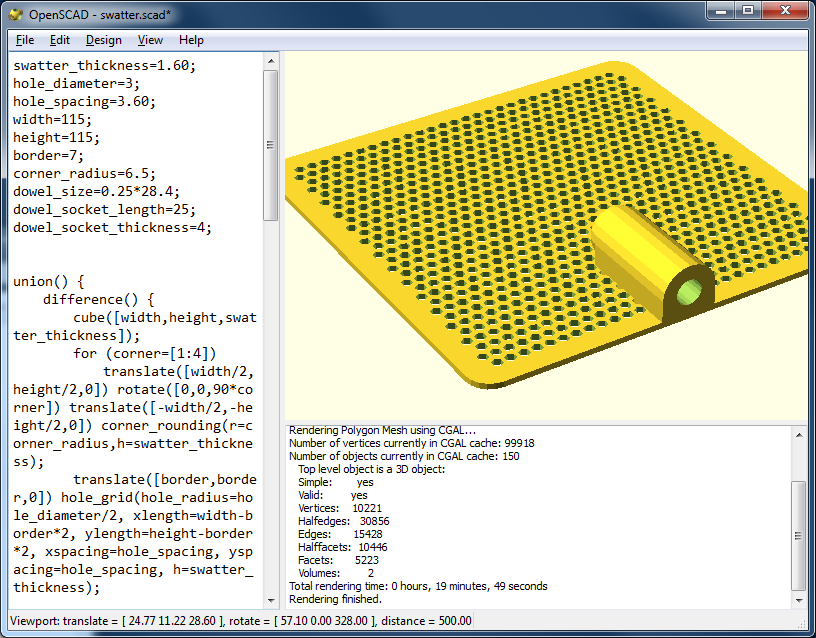Viewport: 816px width, 638px height.
Task: Click the corner_radius=6.5 code line
Action: (x=84, y=173)
